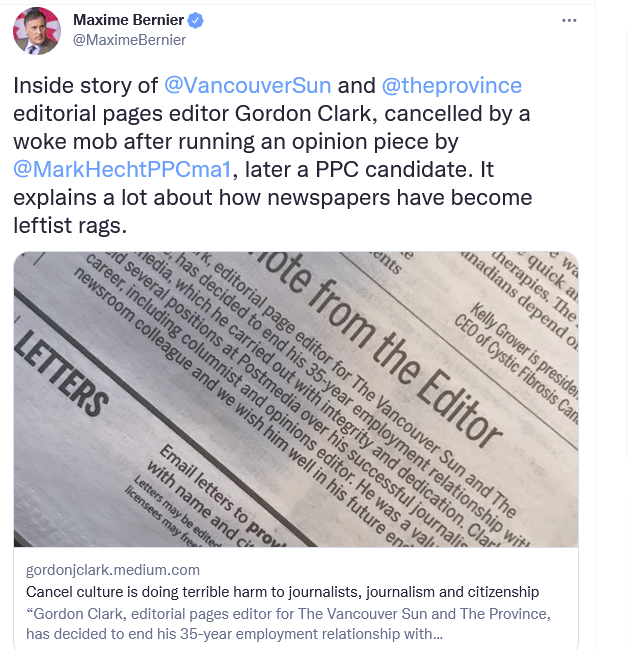Open the @VancouverSun mention link

click(248, 86)
